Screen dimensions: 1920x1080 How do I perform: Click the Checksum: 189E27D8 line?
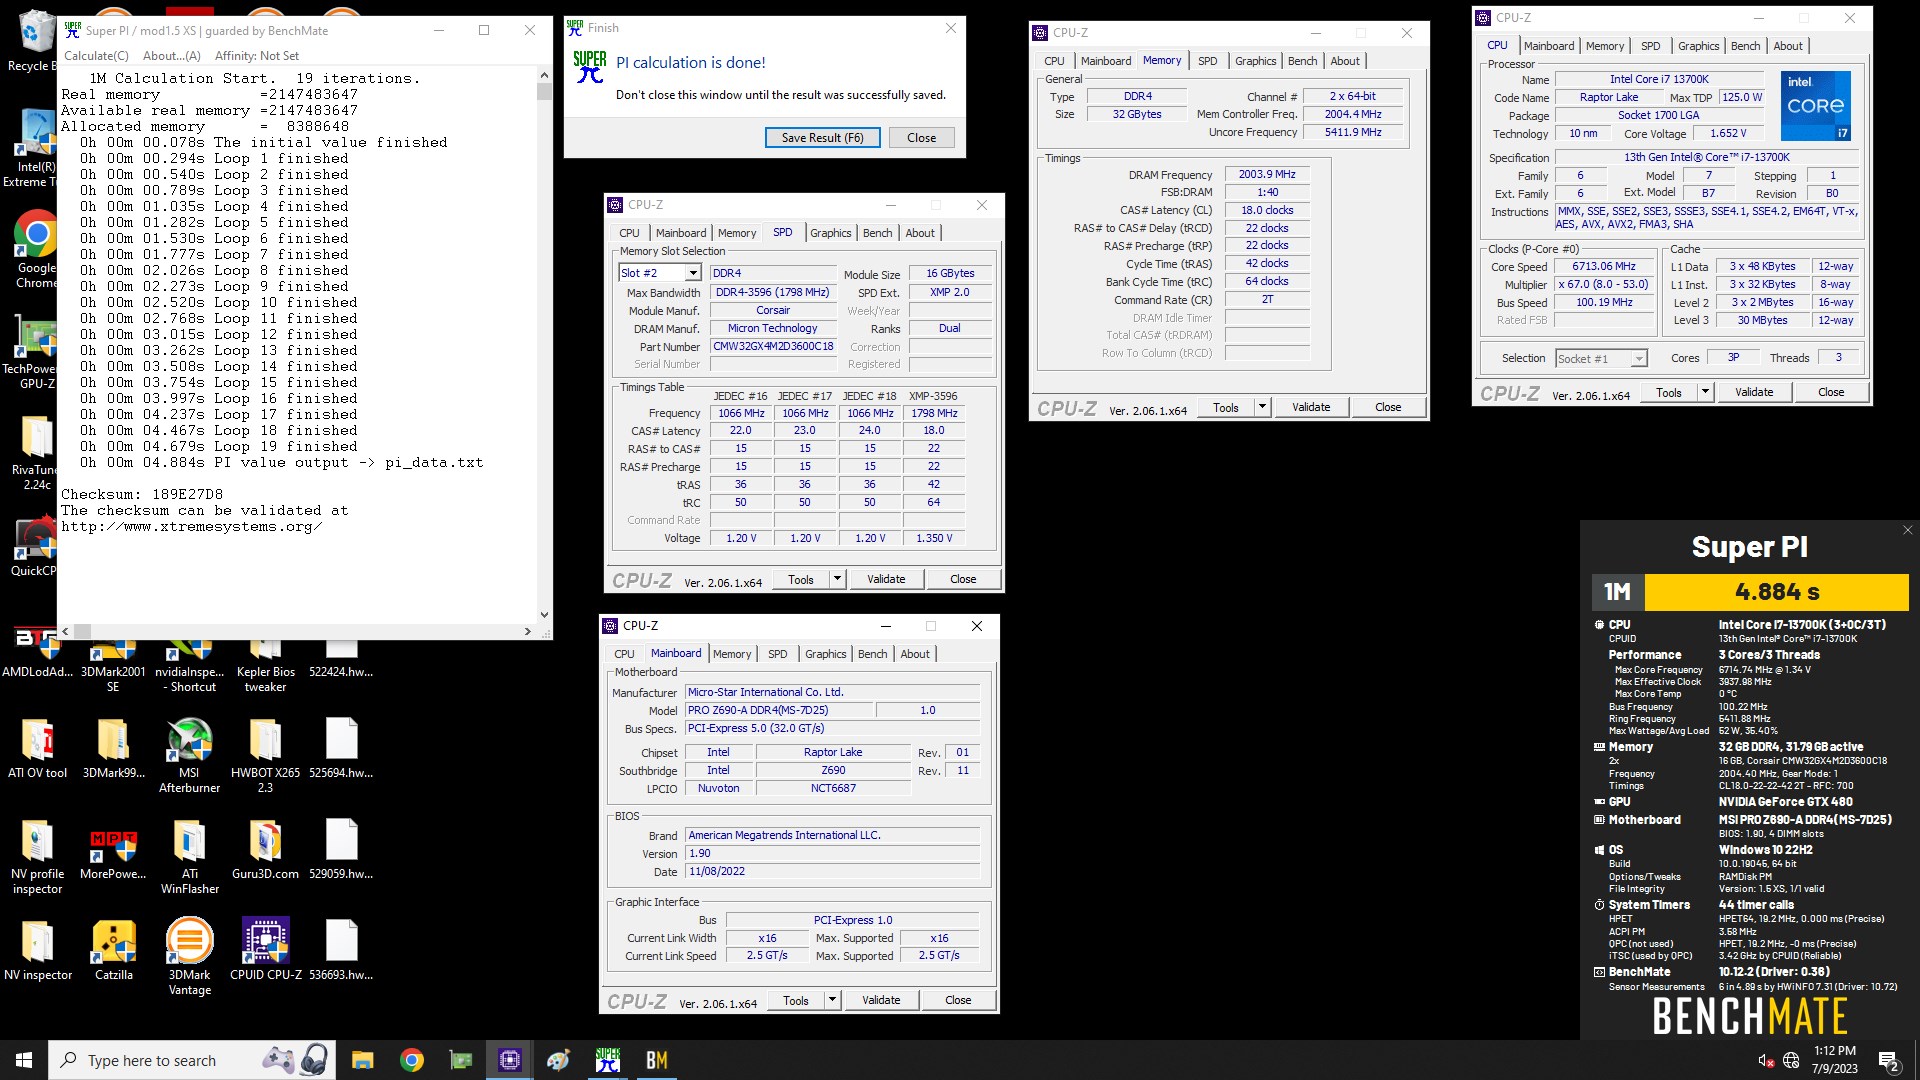[142, 494]
